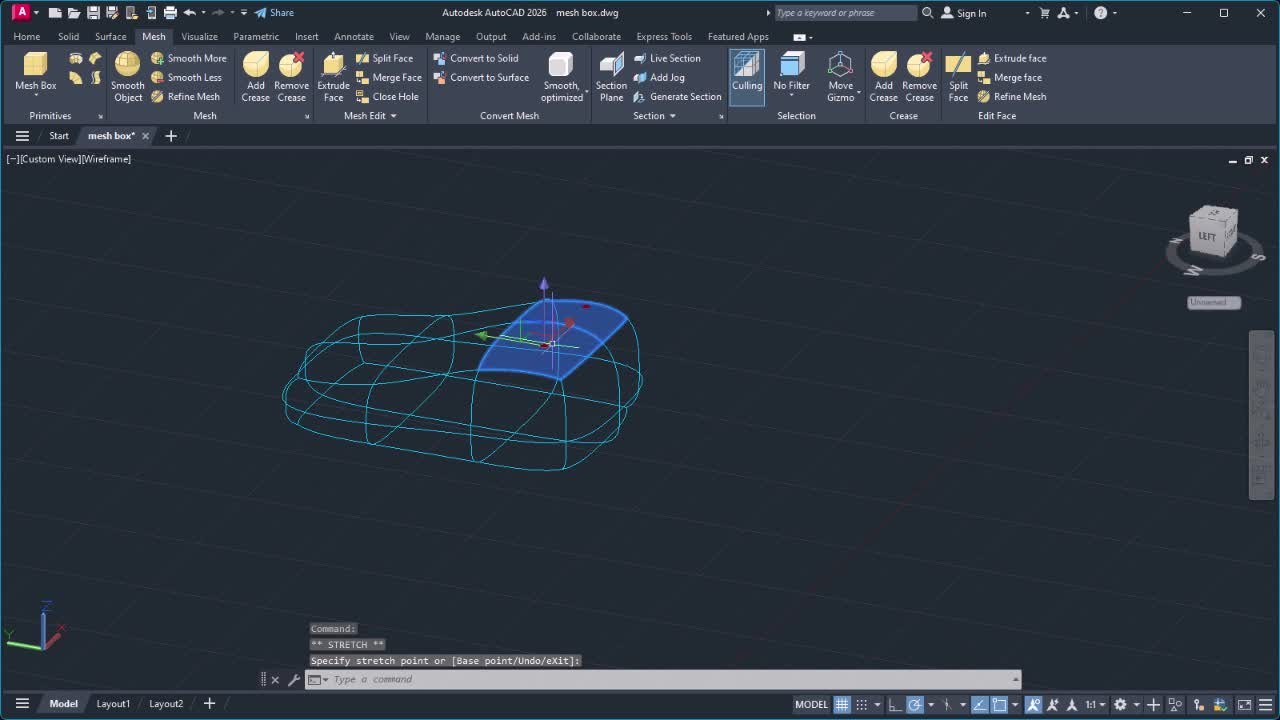Choose Refine Mesh in the Mesh panel
This screenshot has width=1280, height=720.
pyautogui.click(x=186, y=97)
